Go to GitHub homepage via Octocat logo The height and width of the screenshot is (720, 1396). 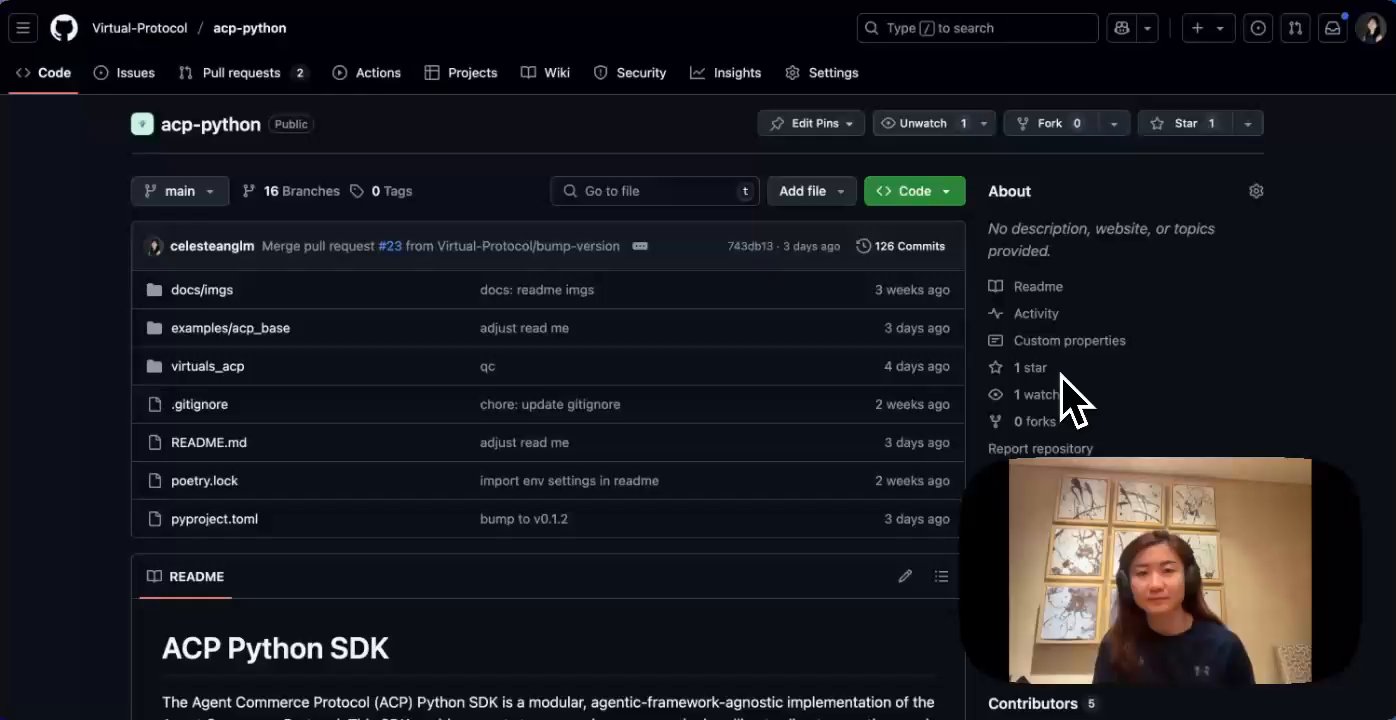(x=64, y=28)
